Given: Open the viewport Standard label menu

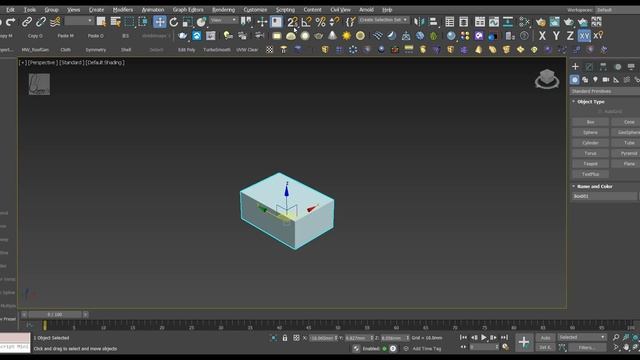Looking at the screenshot, I should point(71,62).
